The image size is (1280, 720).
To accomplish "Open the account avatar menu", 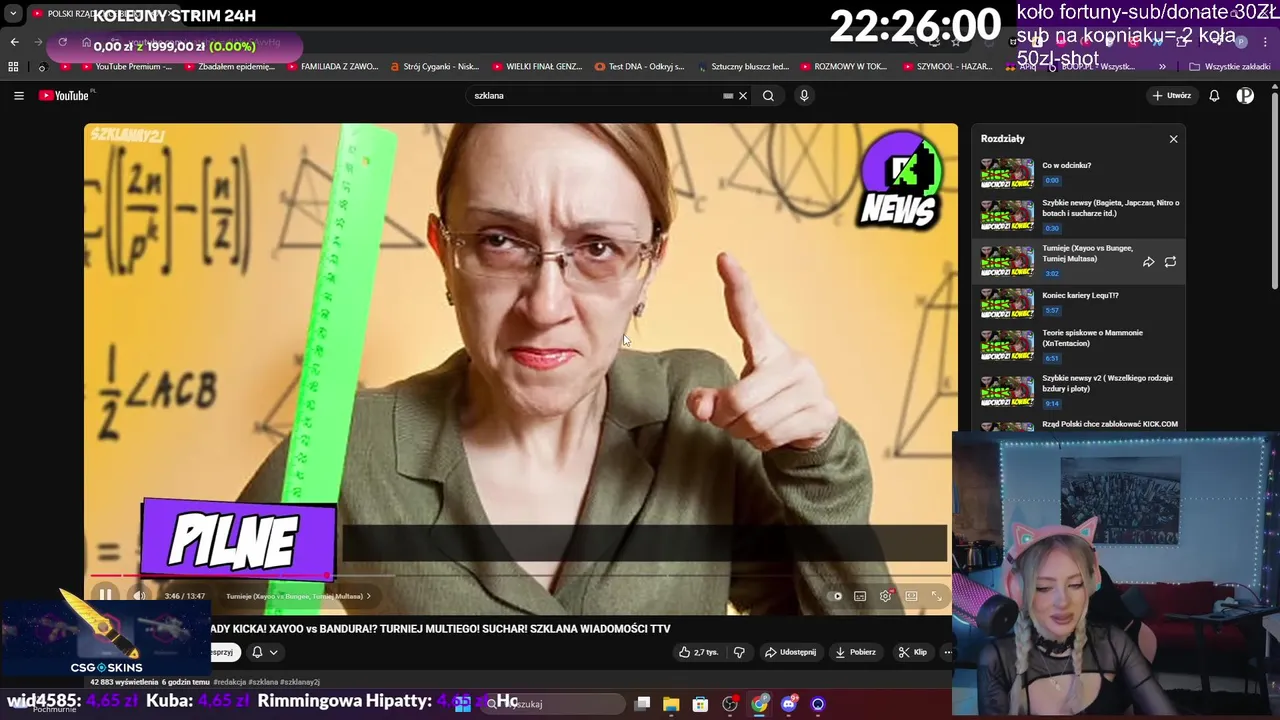I will [1245, 96].
